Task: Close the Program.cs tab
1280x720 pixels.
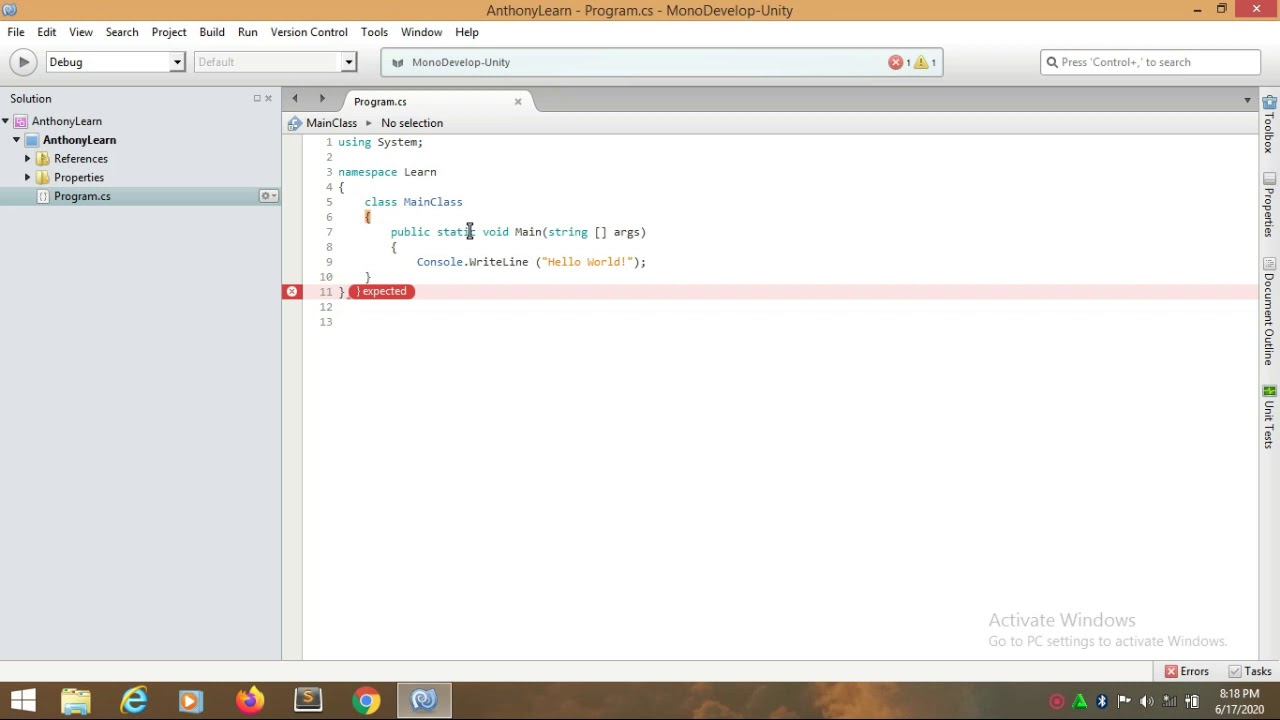Action: (518, 101)
